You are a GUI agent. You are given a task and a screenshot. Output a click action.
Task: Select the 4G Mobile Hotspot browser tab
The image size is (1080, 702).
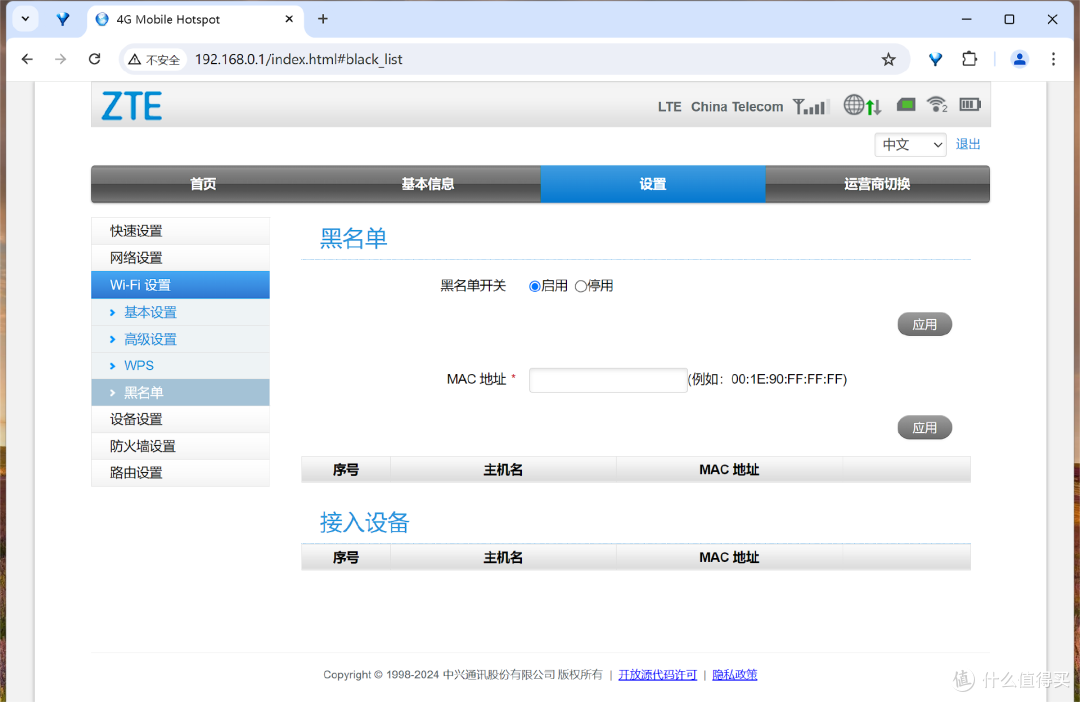pos(195,19)
